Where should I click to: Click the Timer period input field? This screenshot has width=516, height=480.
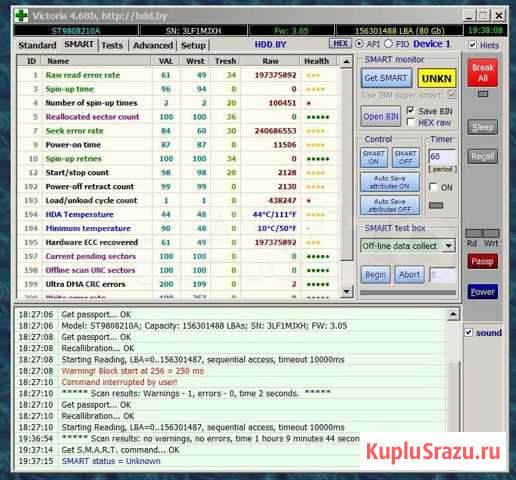click(x=442, y=156)
